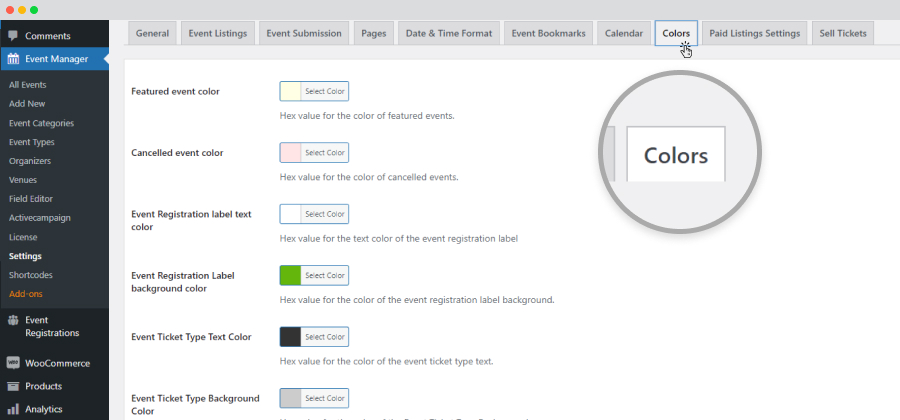The height and width of the screenshot is (420, 900).
Task: Click the orange Add-ons link
Action: click(26, 294)
